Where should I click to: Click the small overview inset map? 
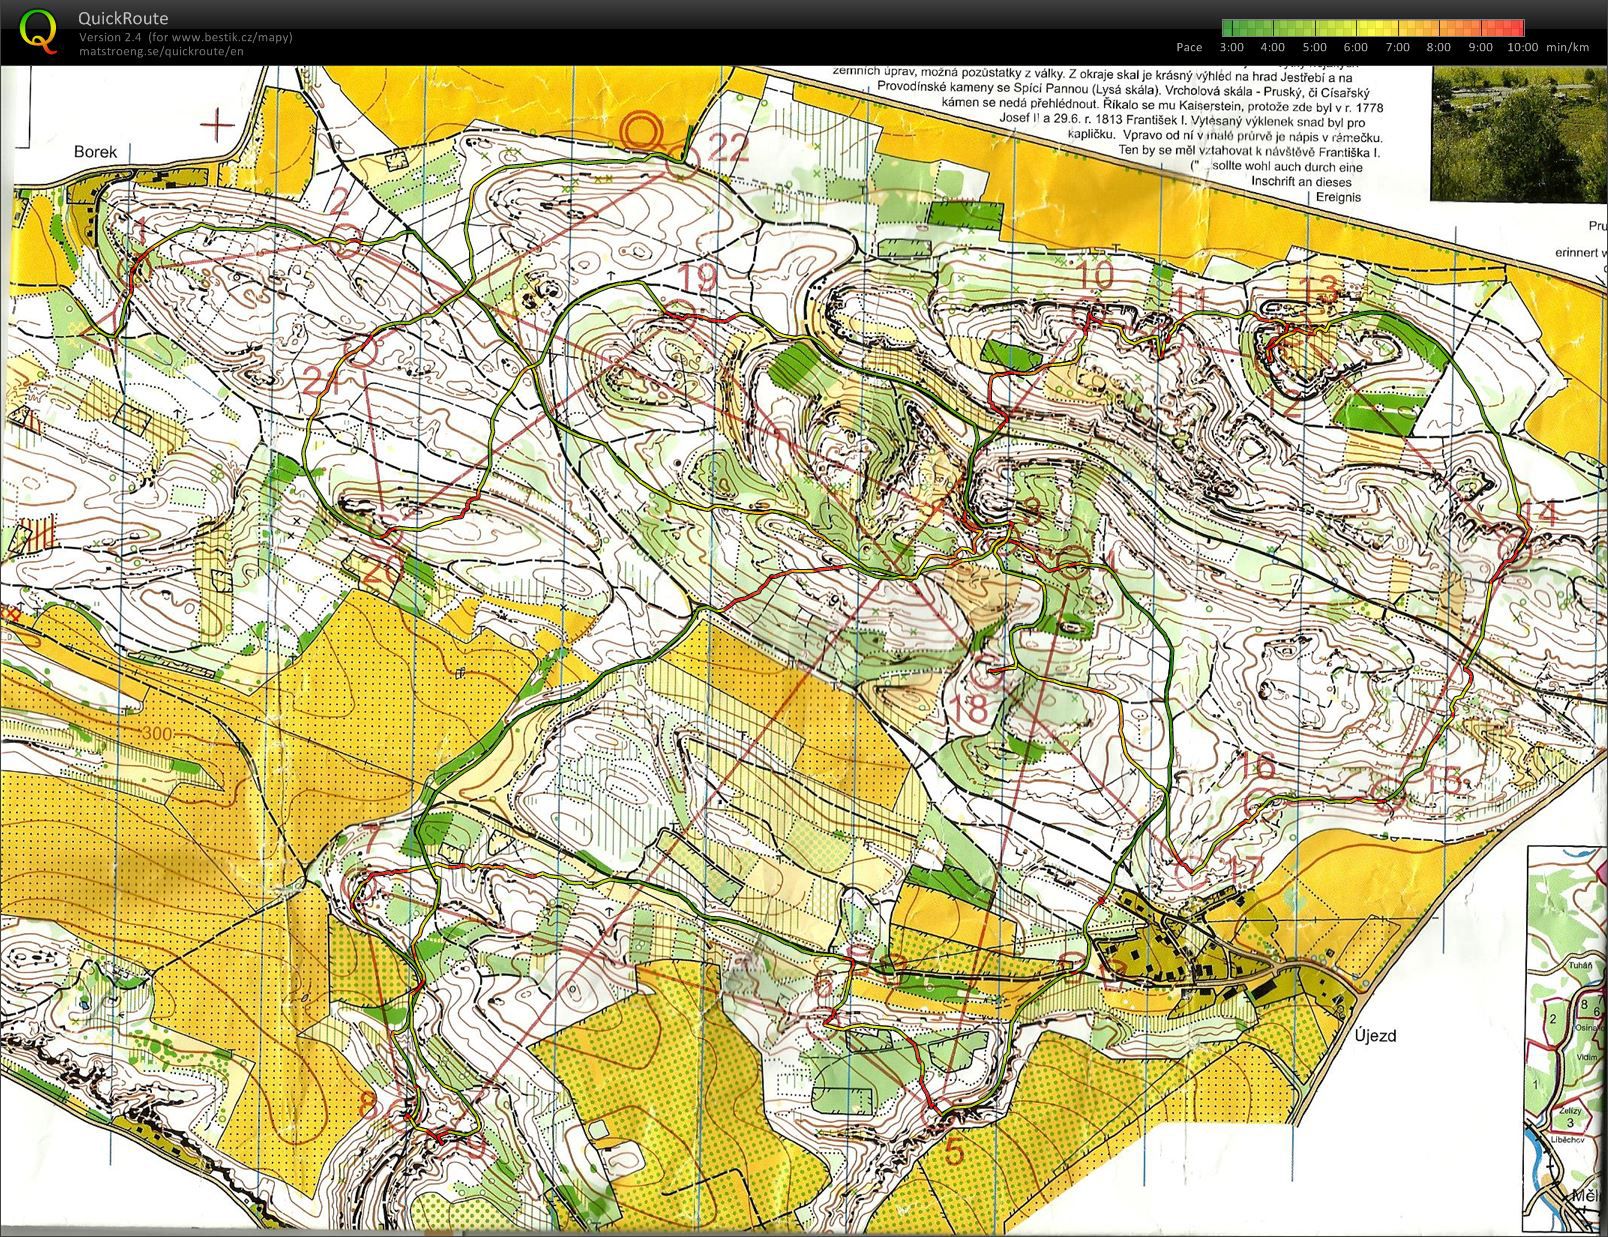pyautogui.click(x=1567, y=1038)
